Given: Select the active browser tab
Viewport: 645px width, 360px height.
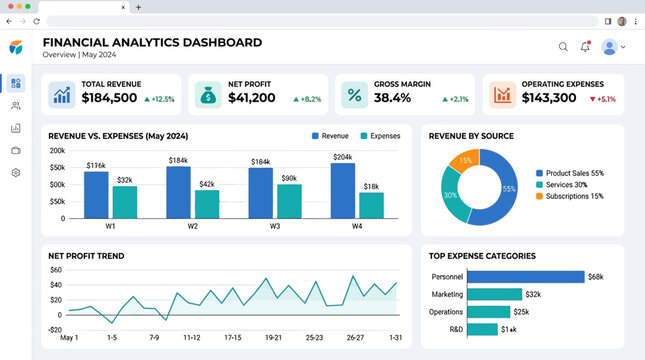Looking at the screenshot, I should point(84,7).
